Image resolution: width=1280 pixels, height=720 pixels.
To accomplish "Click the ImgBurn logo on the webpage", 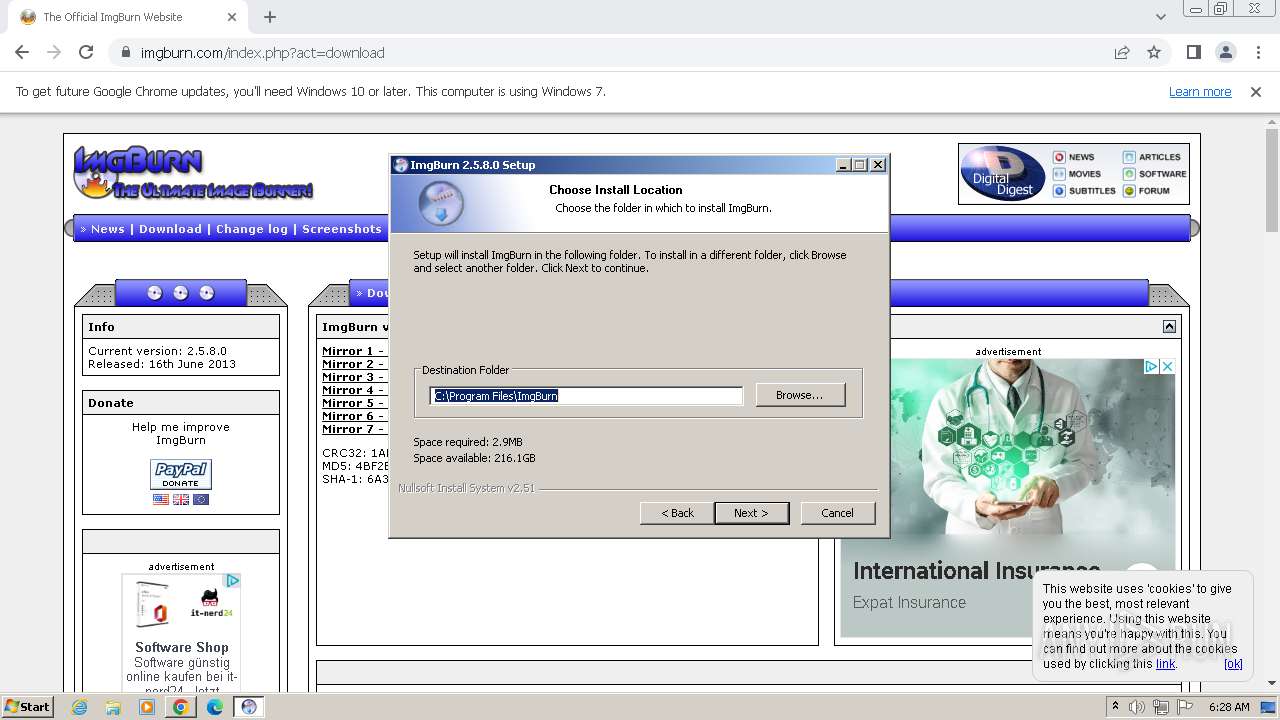I will coord(193,172).
